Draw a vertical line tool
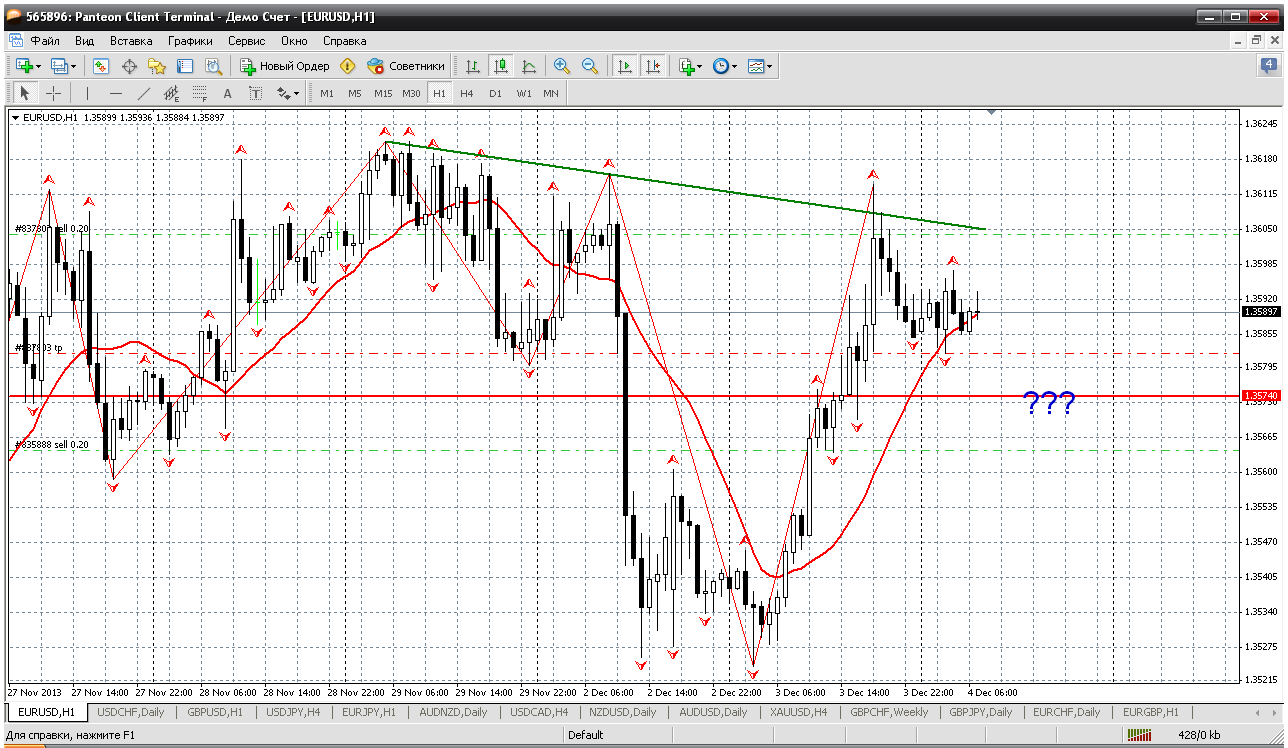The height and width of the screenshot is (748, 1288). [x=87, y=93]
